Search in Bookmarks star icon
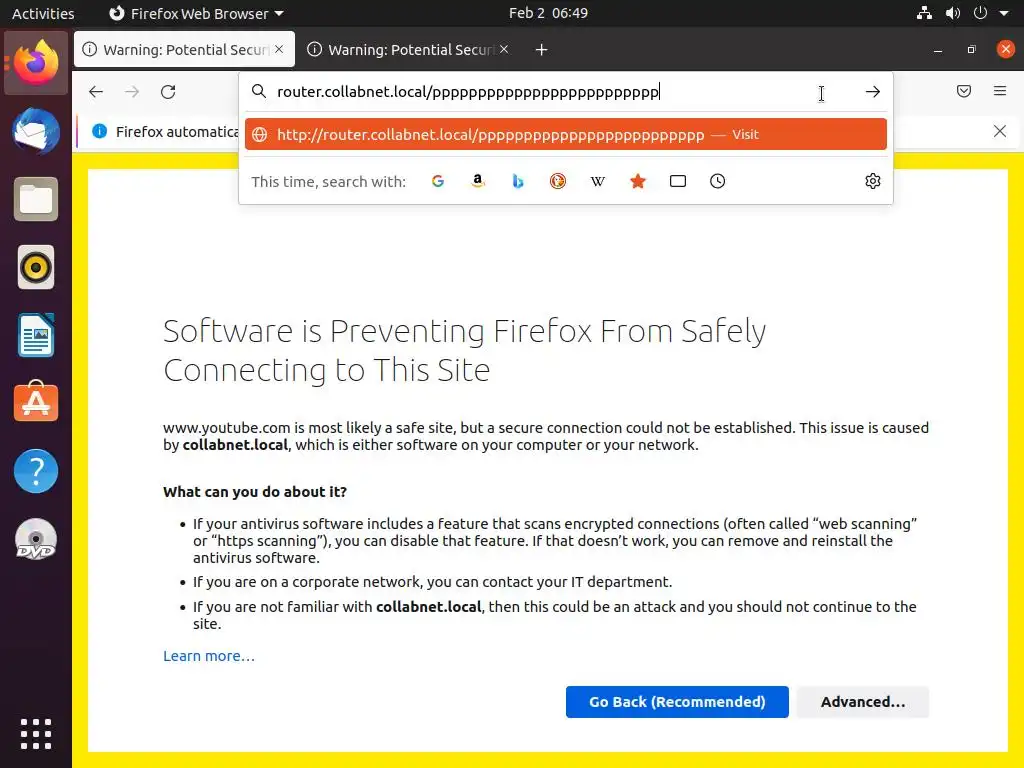This screenshot has width=1024, height=768. pyautogui.click(x=638, y=181)
